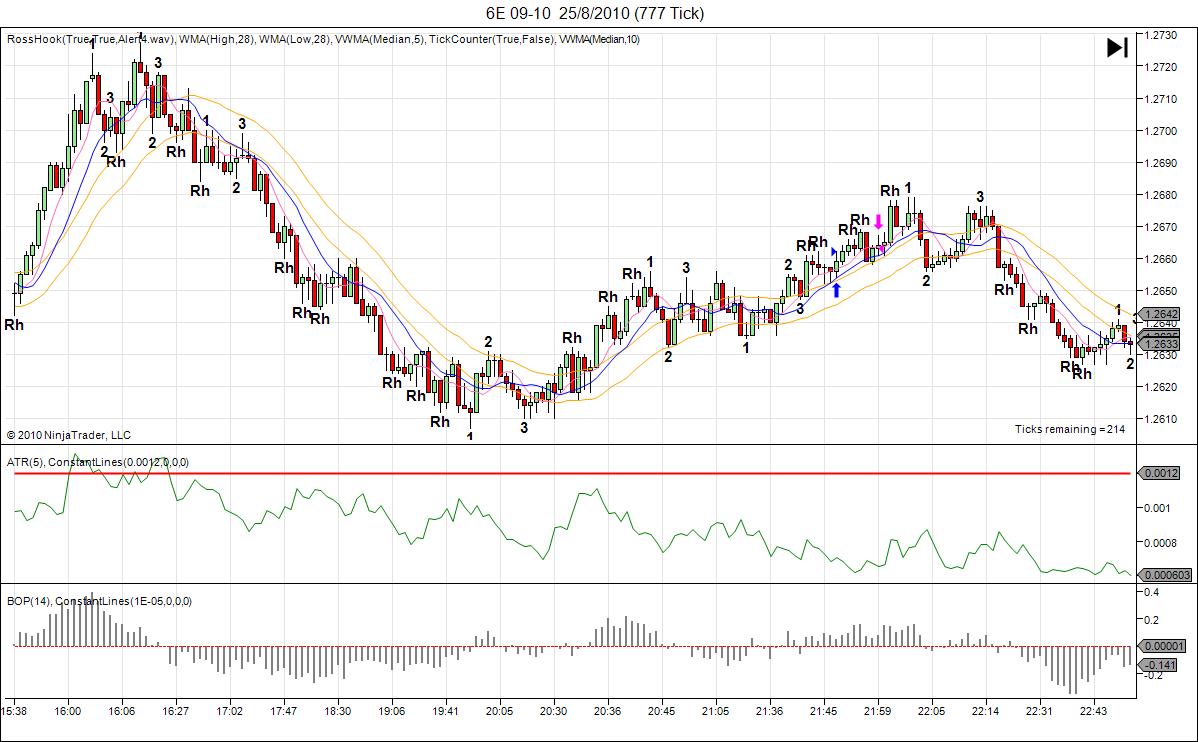
Task: Click the second blue up-arrow signal marker
Action: (835, 249)
